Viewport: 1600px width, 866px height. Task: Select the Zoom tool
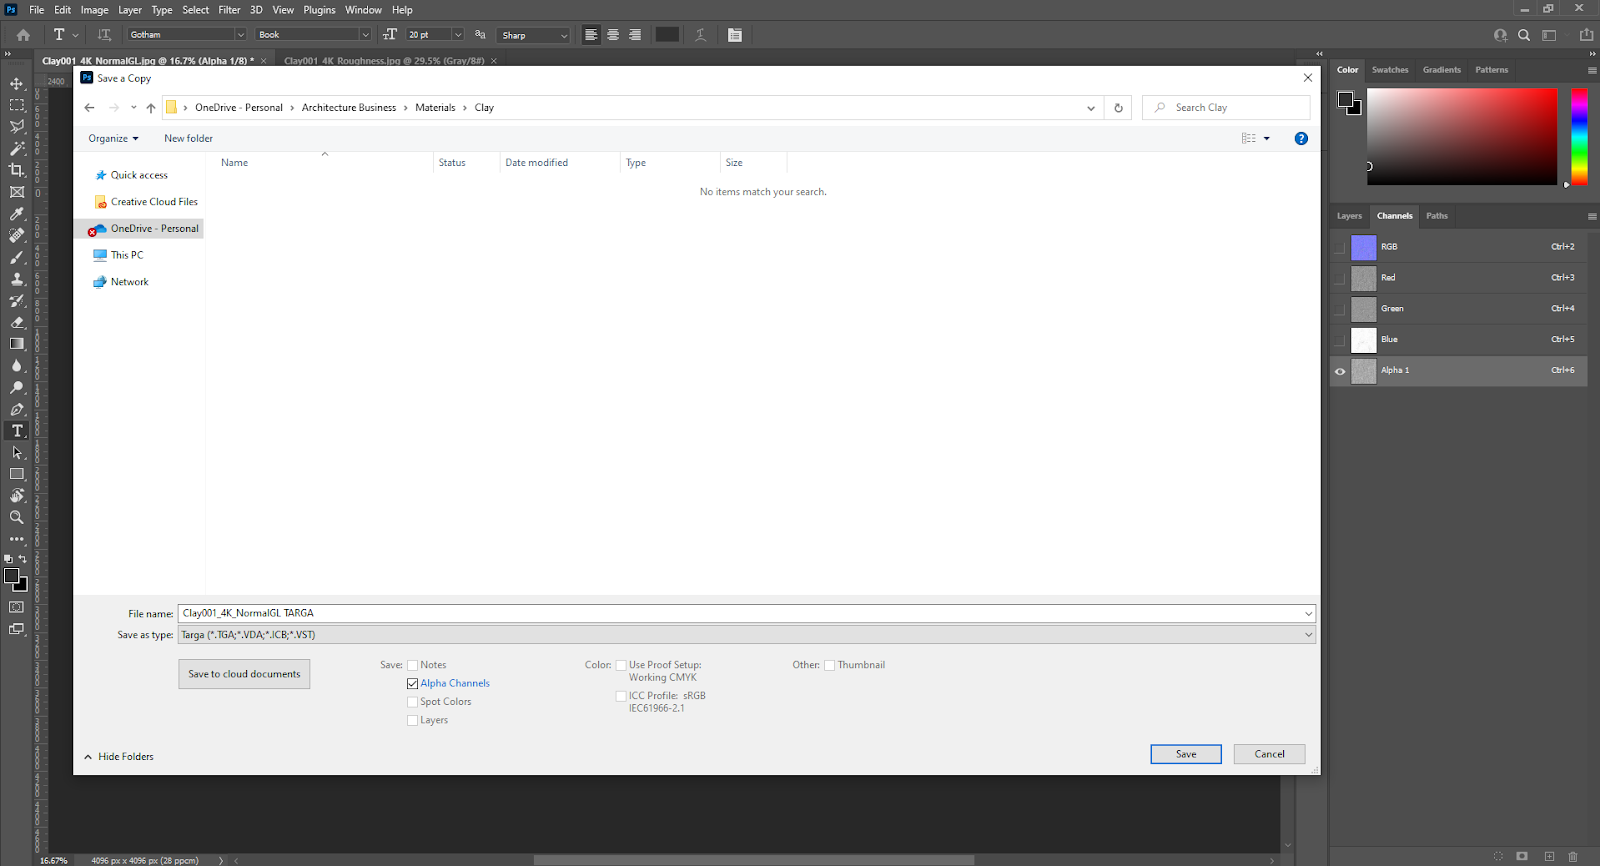coord(17,517)
